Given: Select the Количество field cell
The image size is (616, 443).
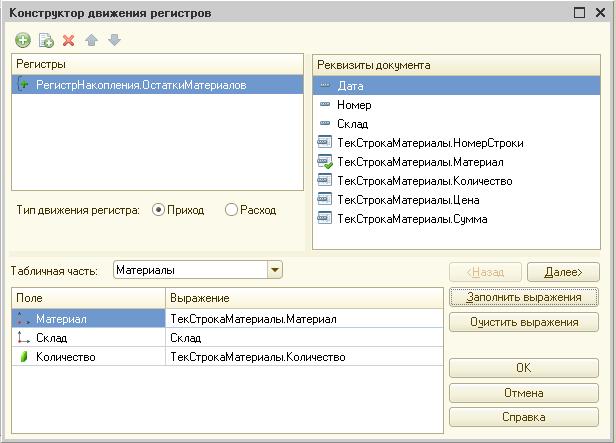Looking at the screenshot, I should click(x=89, y=356).
